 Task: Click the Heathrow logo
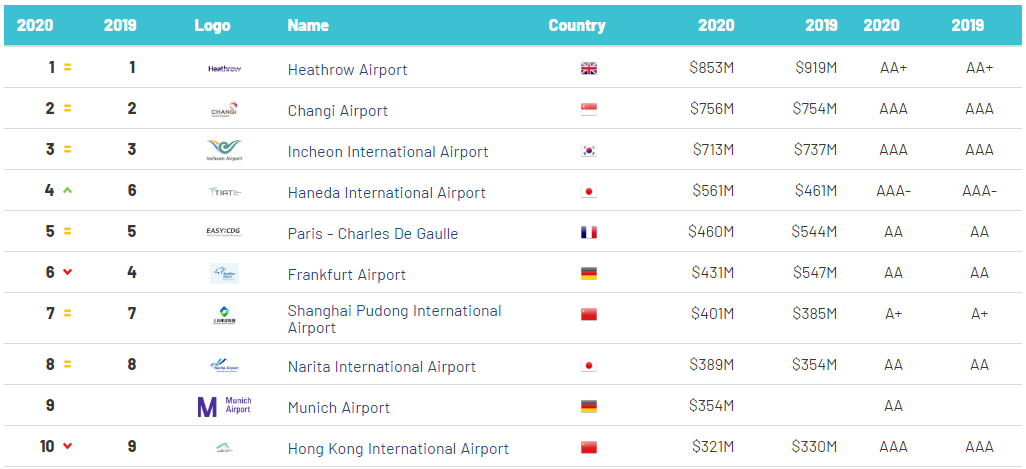[224, 69]
